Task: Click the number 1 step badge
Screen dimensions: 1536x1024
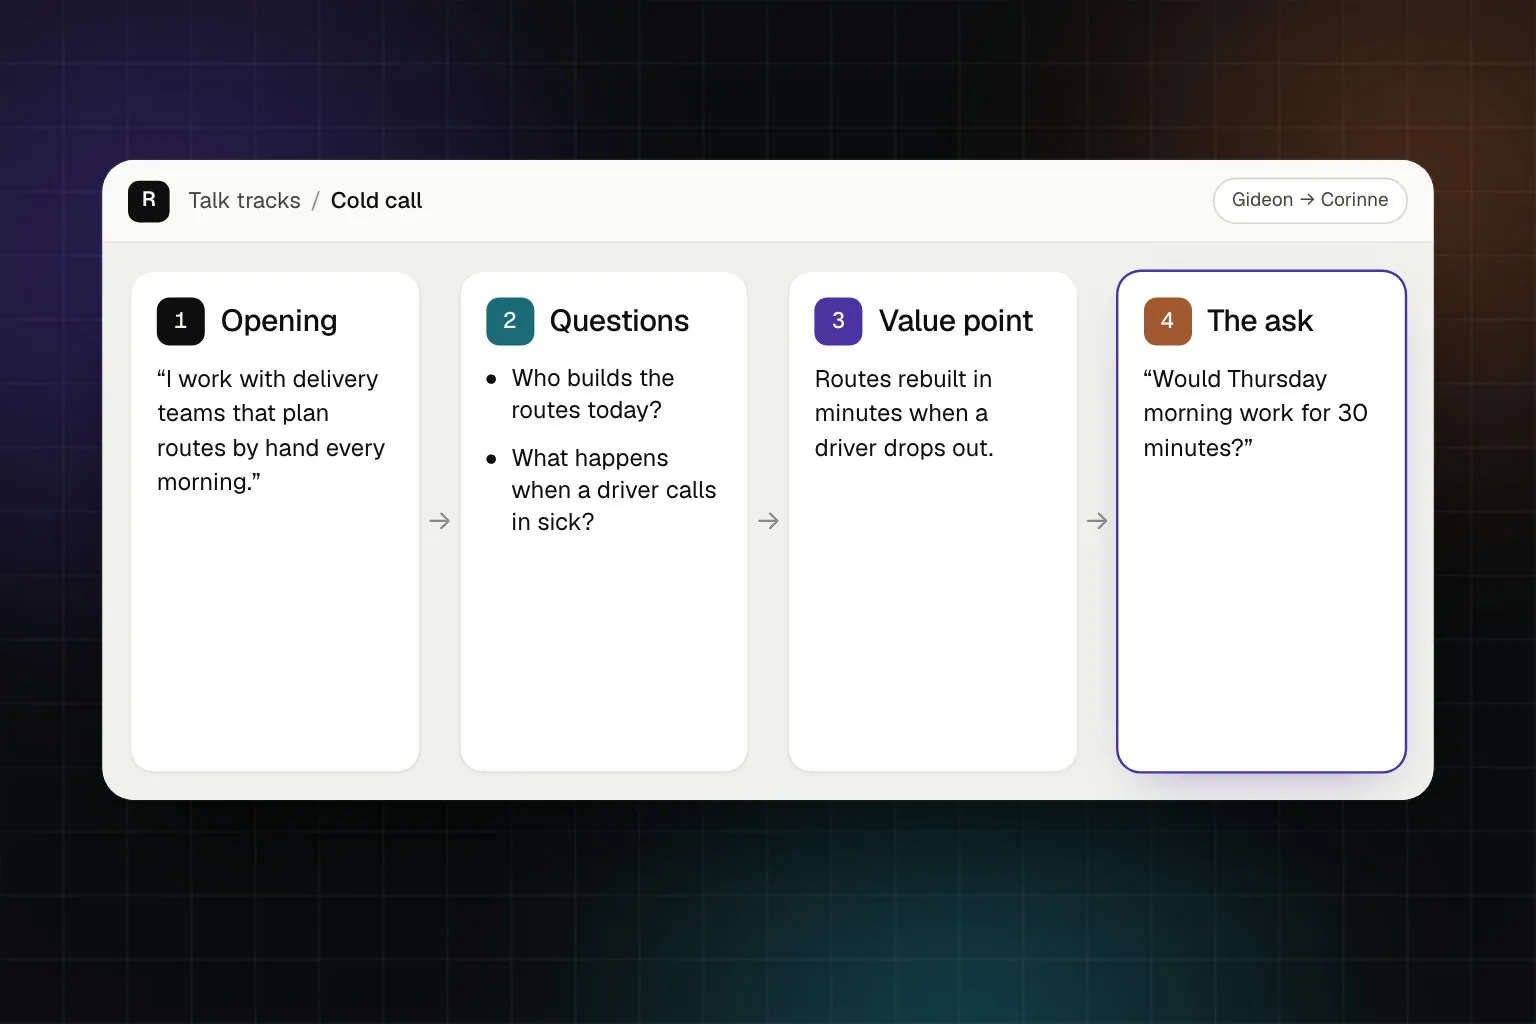Action: pos(181,321)
